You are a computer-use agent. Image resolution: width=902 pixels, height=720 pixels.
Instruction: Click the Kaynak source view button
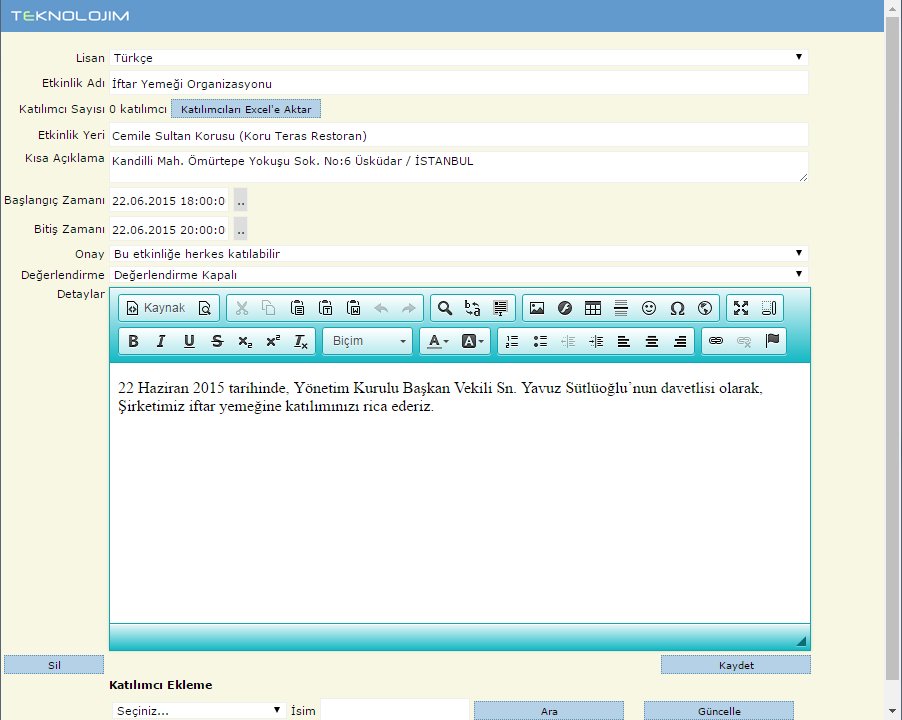155,308
